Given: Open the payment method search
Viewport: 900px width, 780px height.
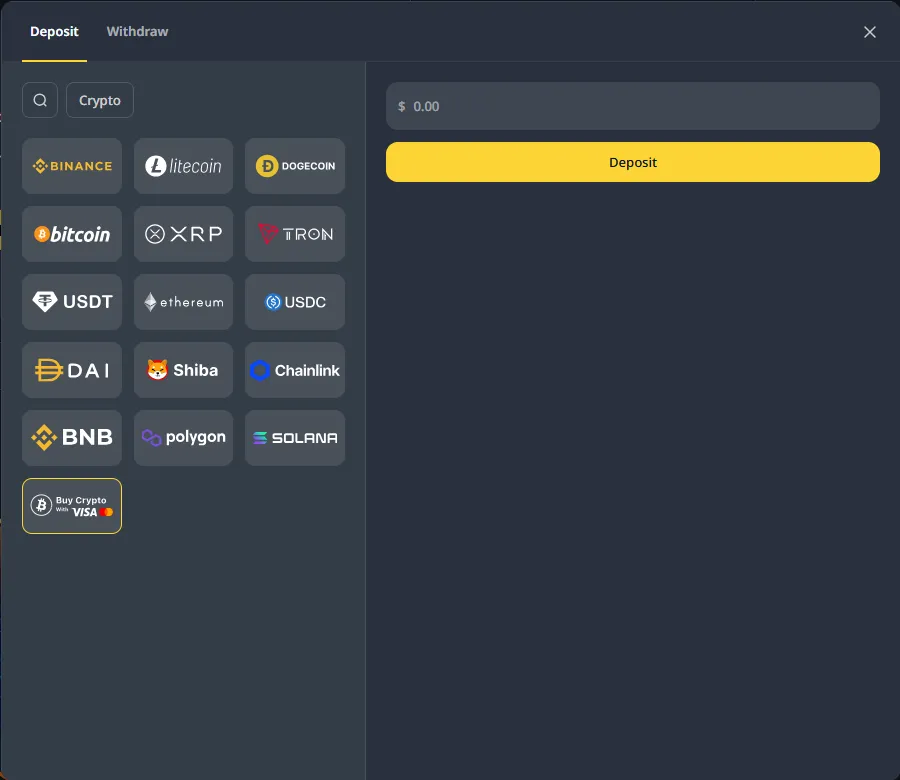Looking at the screenshot, I should (x=40, y=100).
